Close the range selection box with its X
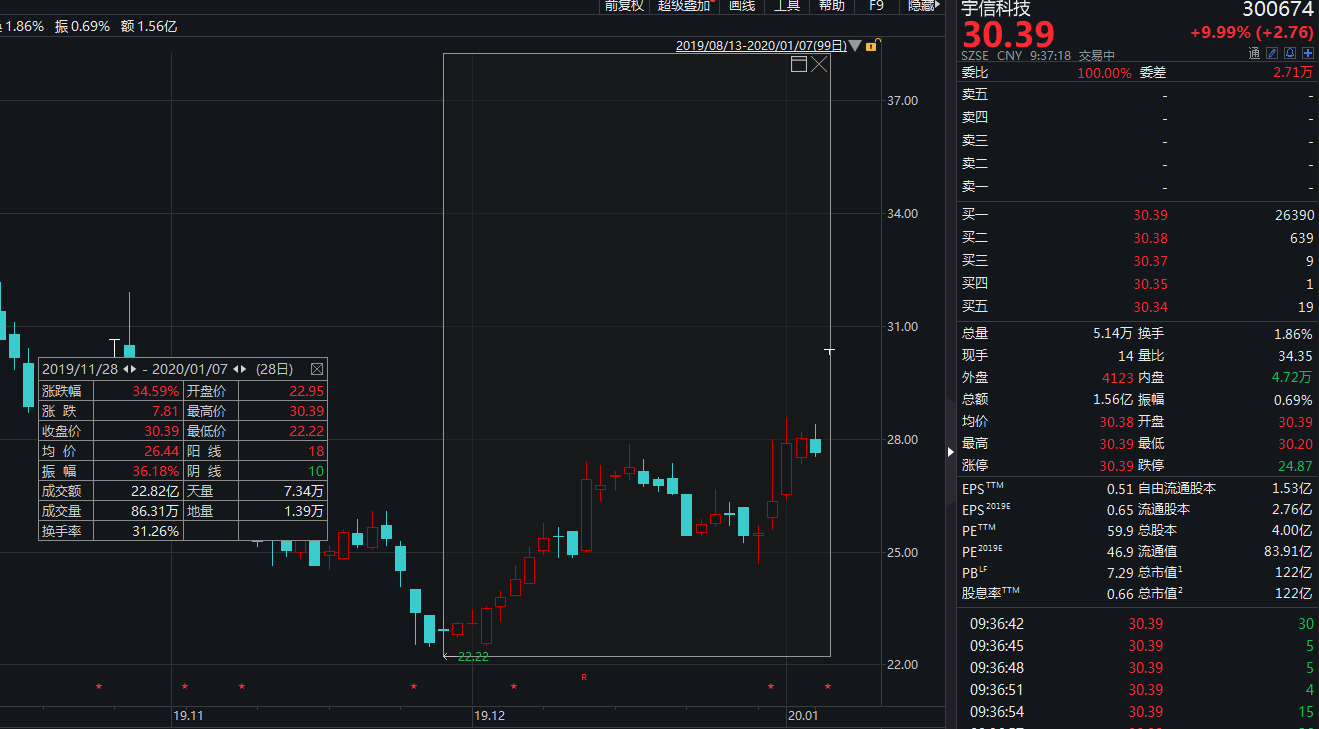The image size is (1319, 729). (819, 64)
